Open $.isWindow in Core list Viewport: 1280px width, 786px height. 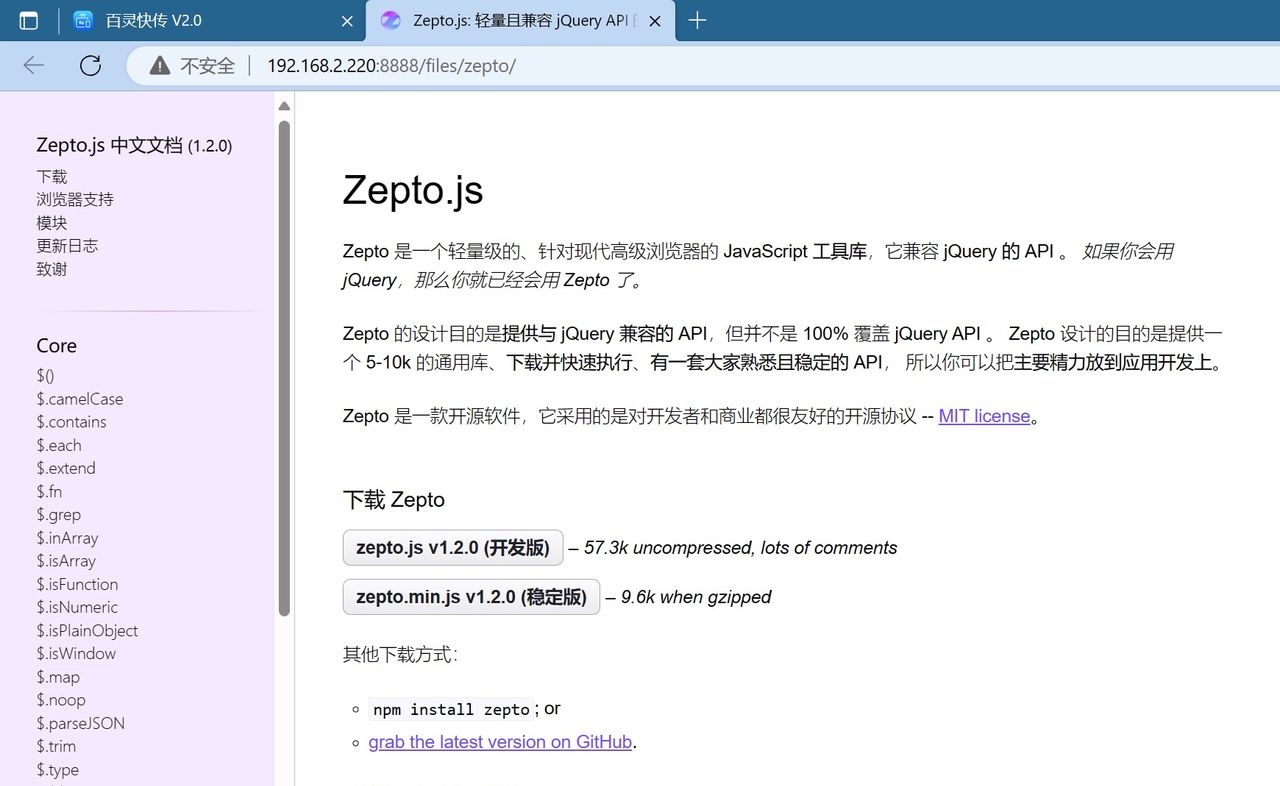(x=76, y=653)
